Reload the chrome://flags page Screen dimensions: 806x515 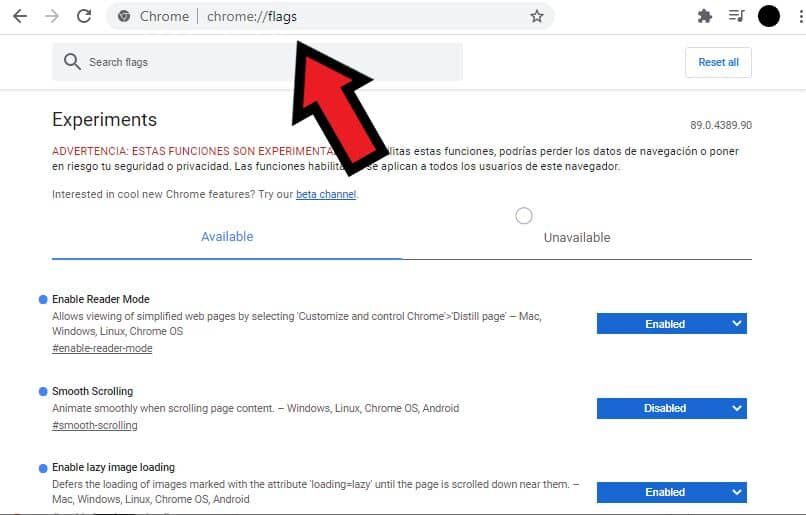[84, 16]
